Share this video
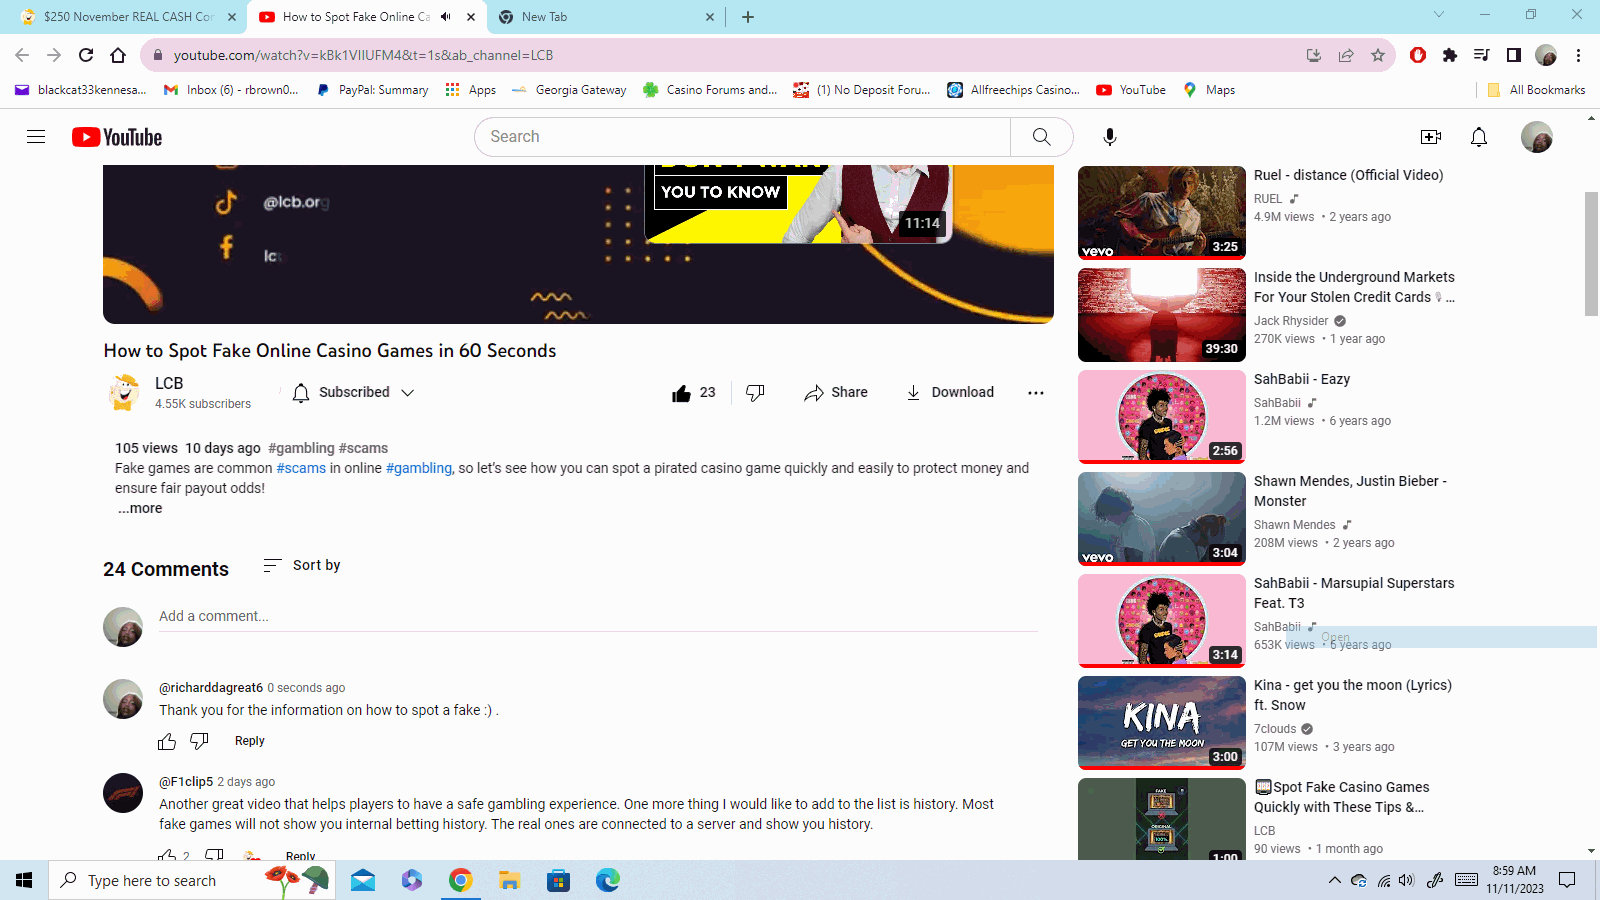 click(836, 393)
